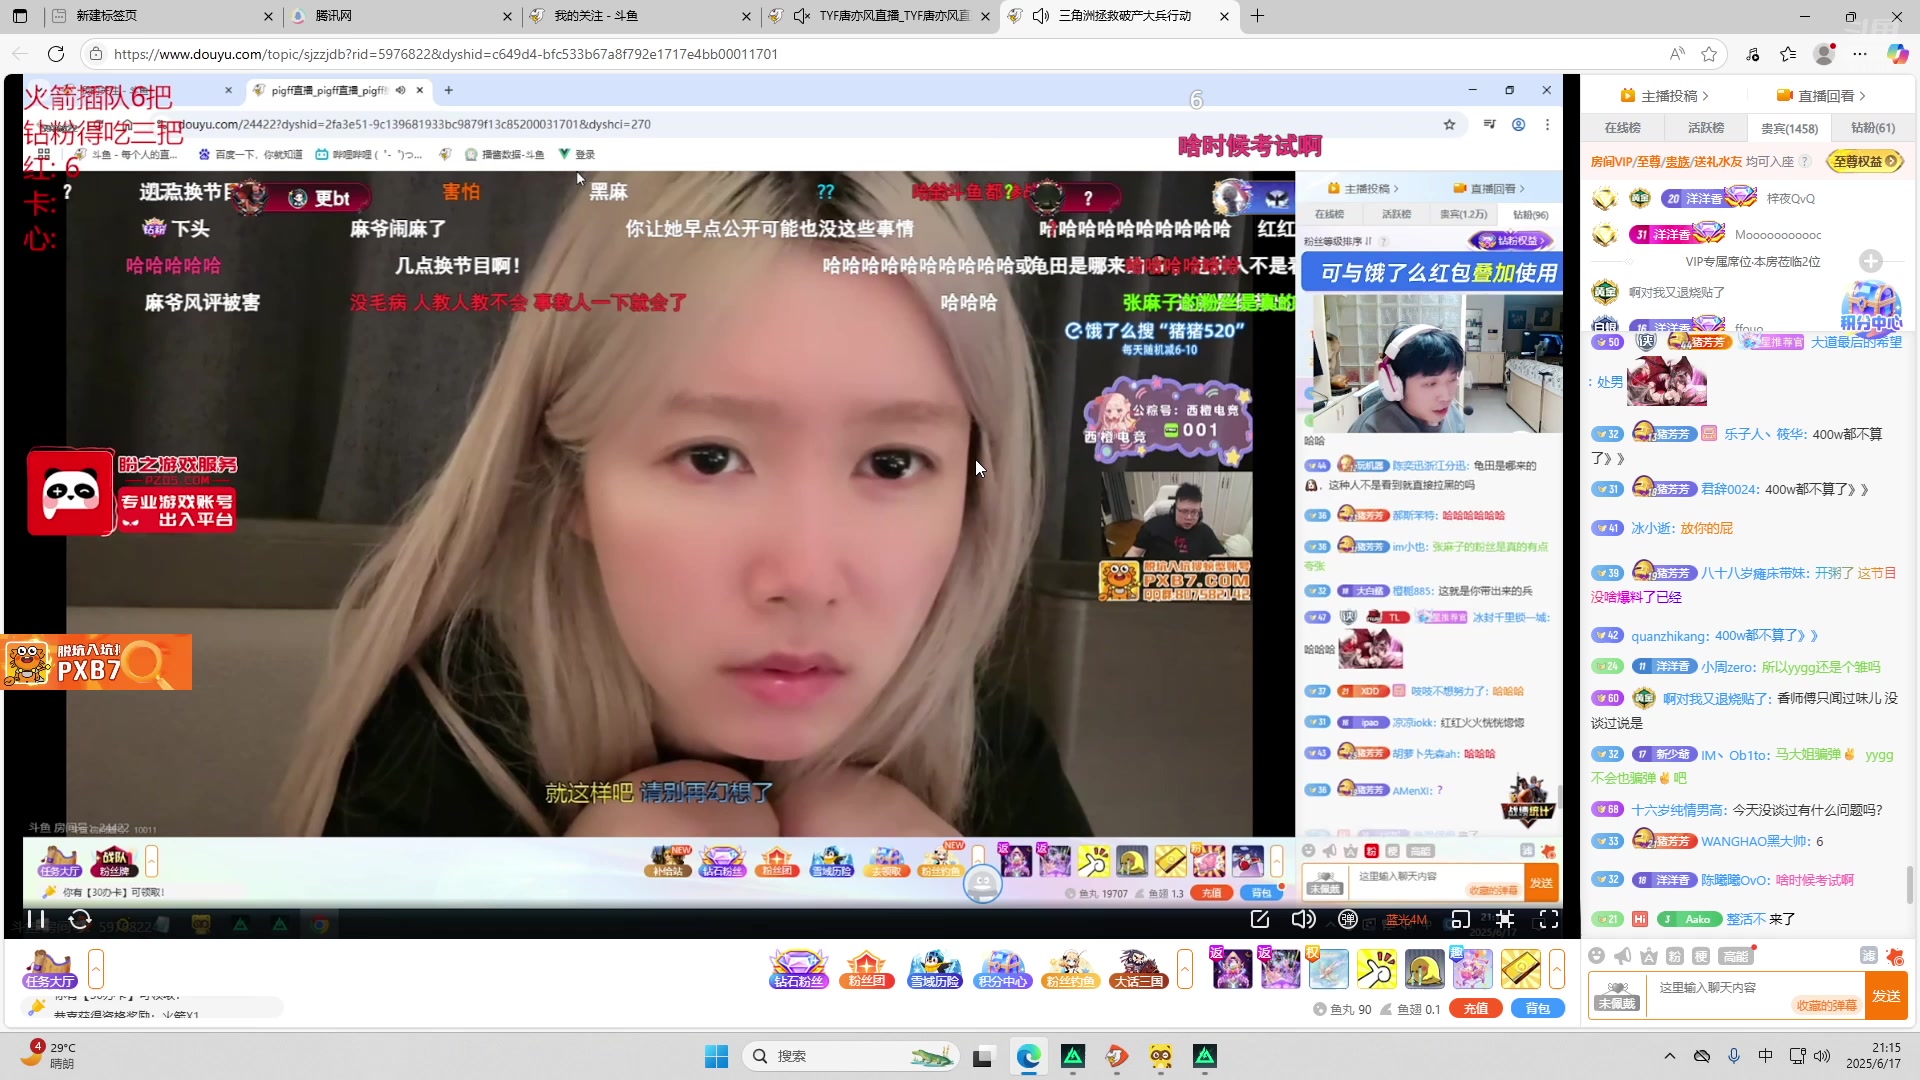Open Edge settings and more menu (…)

click(x=1860, y=54)
